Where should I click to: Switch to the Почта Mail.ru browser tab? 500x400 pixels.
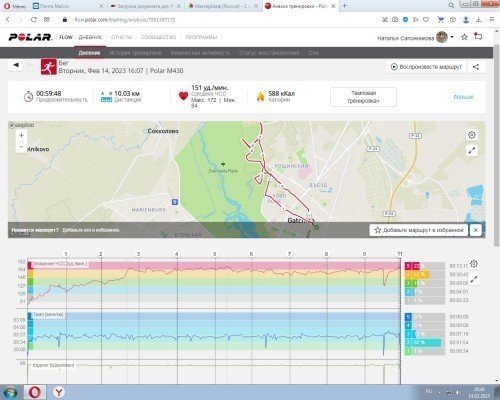68,6
